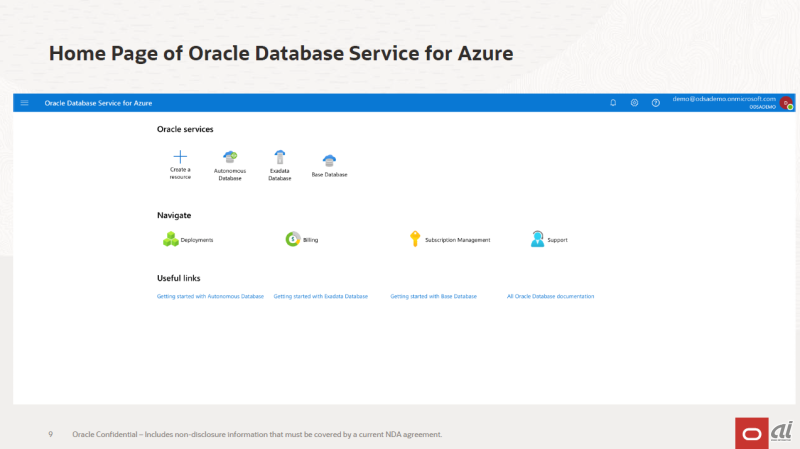Open the Support person icon
The height and width of the screenshot is (449, 800).
click(538, 240)
